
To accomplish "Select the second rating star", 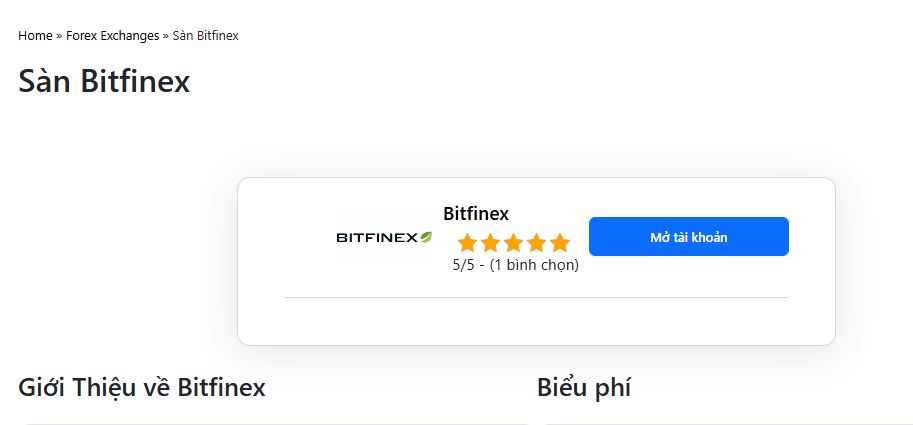I will click(x=490, y=242).
